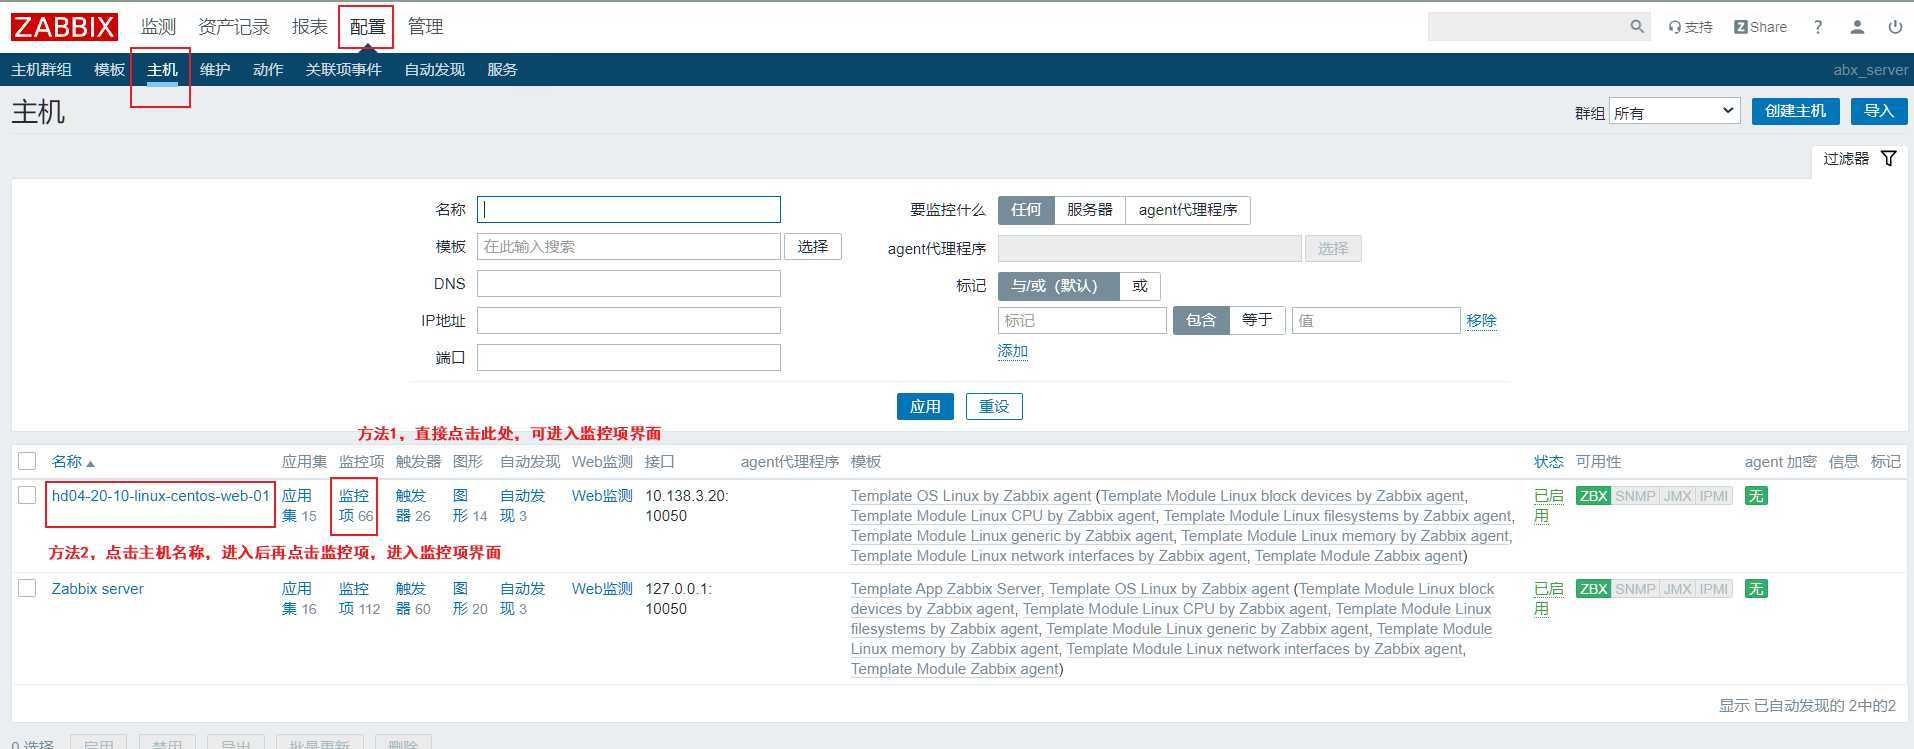Open 监控项 66 for hd04-20-10 host
This screenshot has height=749, width=1914.
[x=355, y=506]
